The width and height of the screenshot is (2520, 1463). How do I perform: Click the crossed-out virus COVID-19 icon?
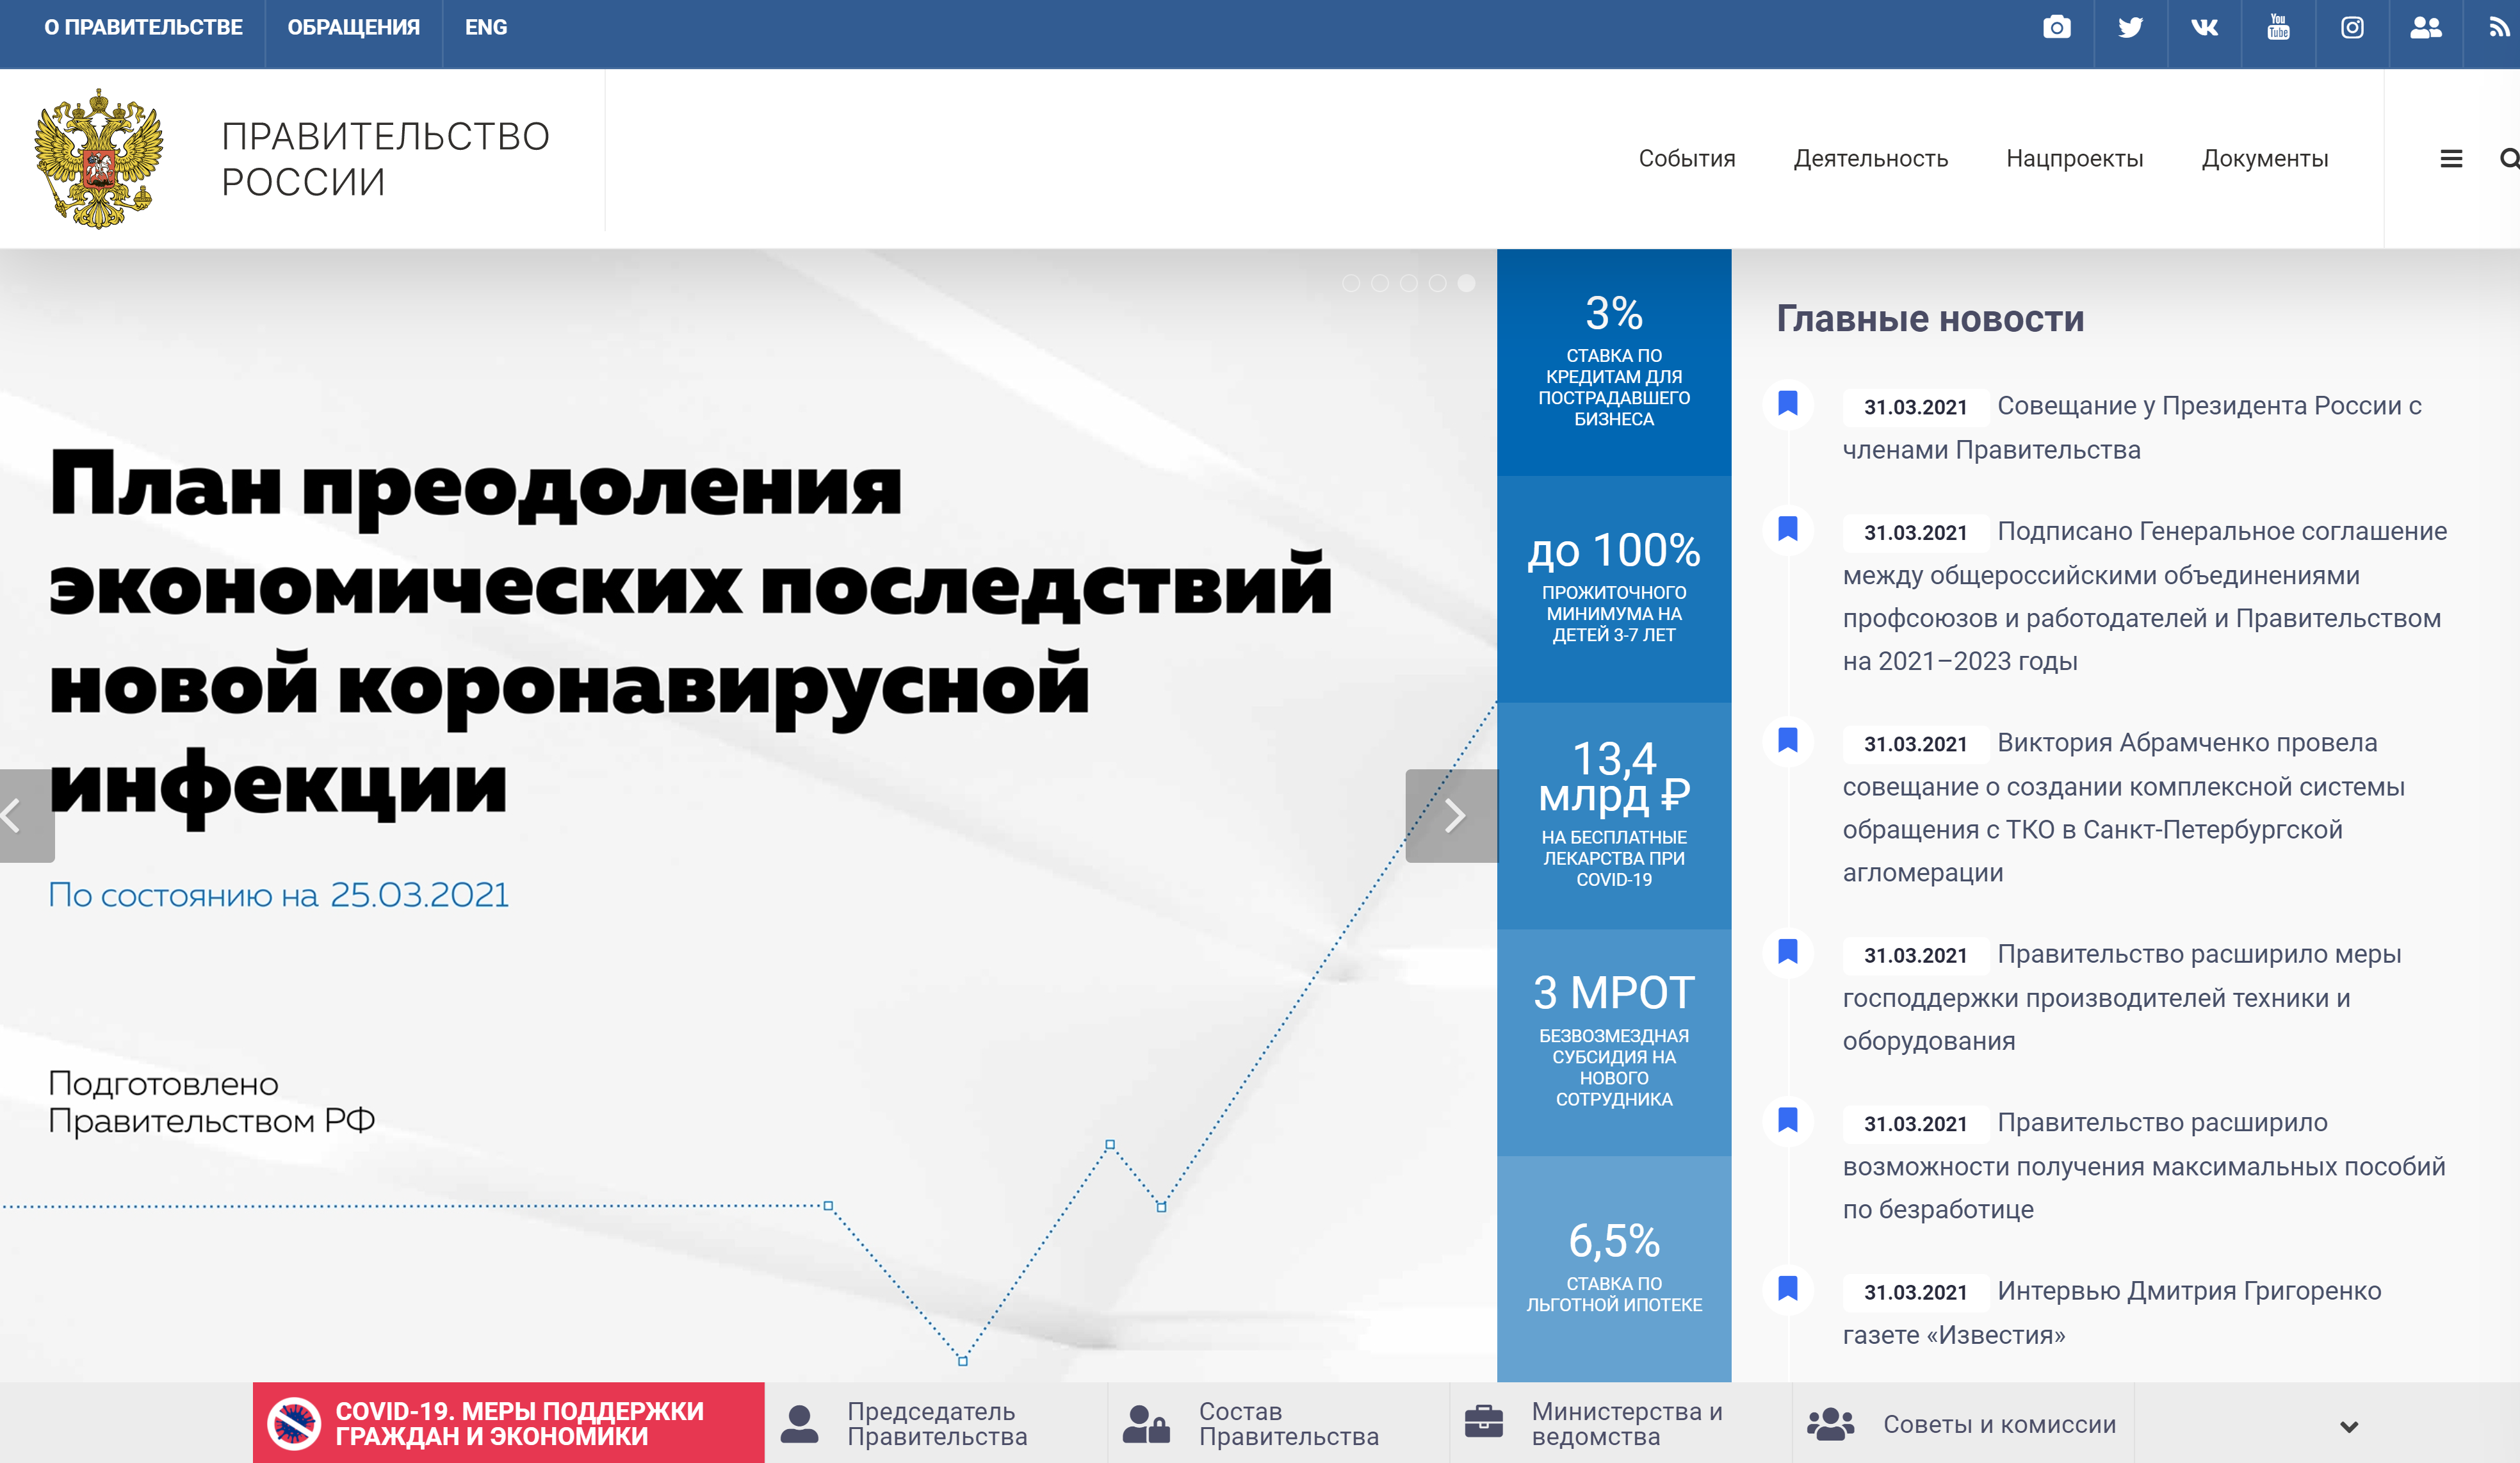click(293, 1423)
